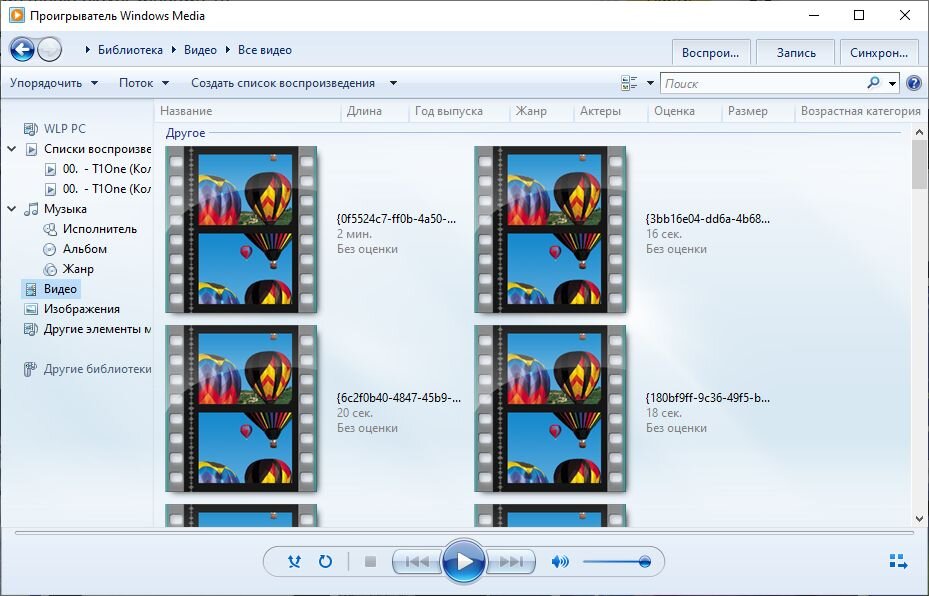
Task: Stop playback with the stop button
Action: 370,561
